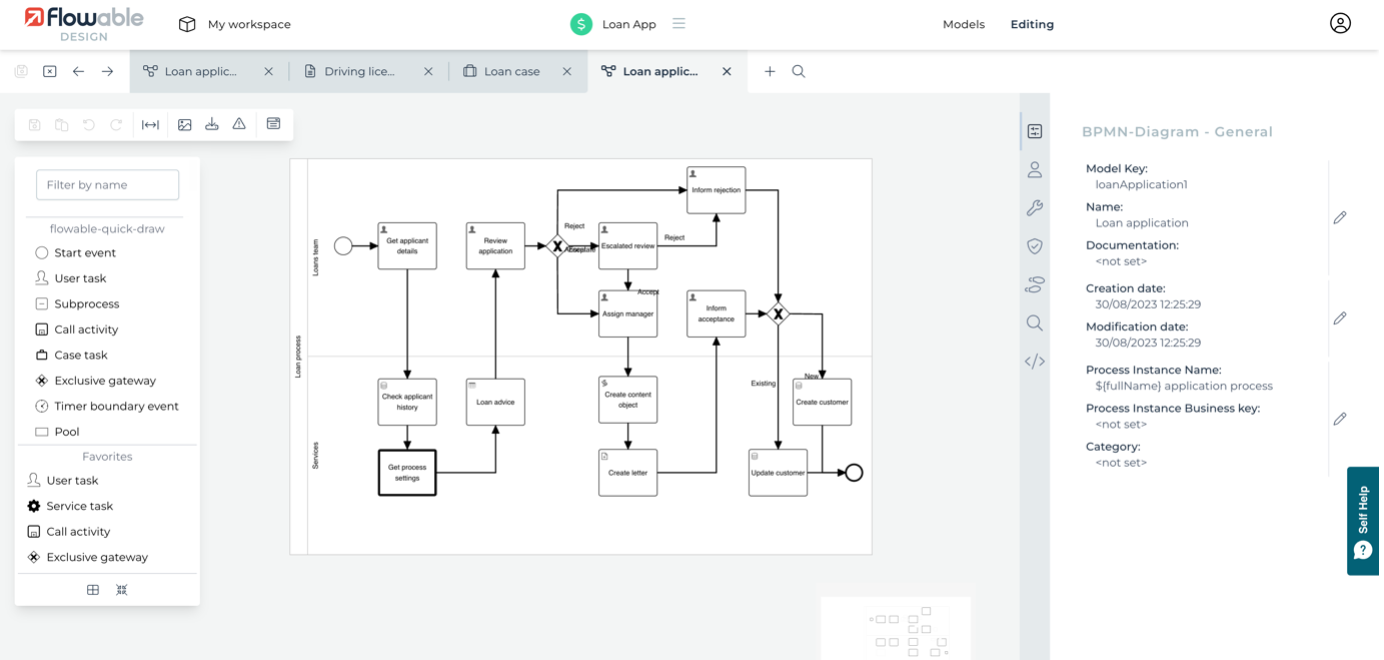Click the user assignment panel icon
The width and height of the screenshot is (1384, 660).
coord(1034,170)
